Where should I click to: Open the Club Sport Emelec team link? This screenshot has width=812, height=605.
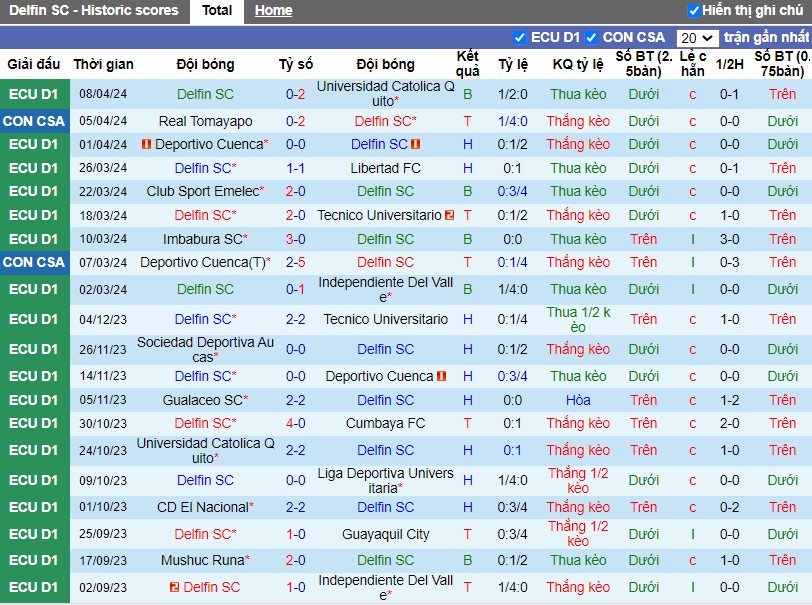[202, 191]
